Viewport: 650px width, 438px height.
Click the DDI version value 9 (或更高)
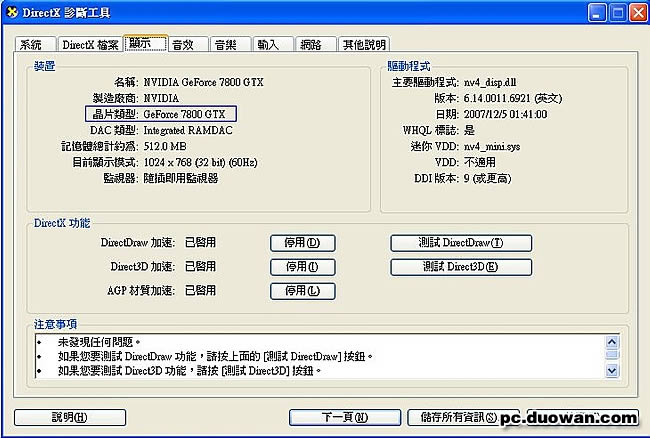click(x=488, y=179)
